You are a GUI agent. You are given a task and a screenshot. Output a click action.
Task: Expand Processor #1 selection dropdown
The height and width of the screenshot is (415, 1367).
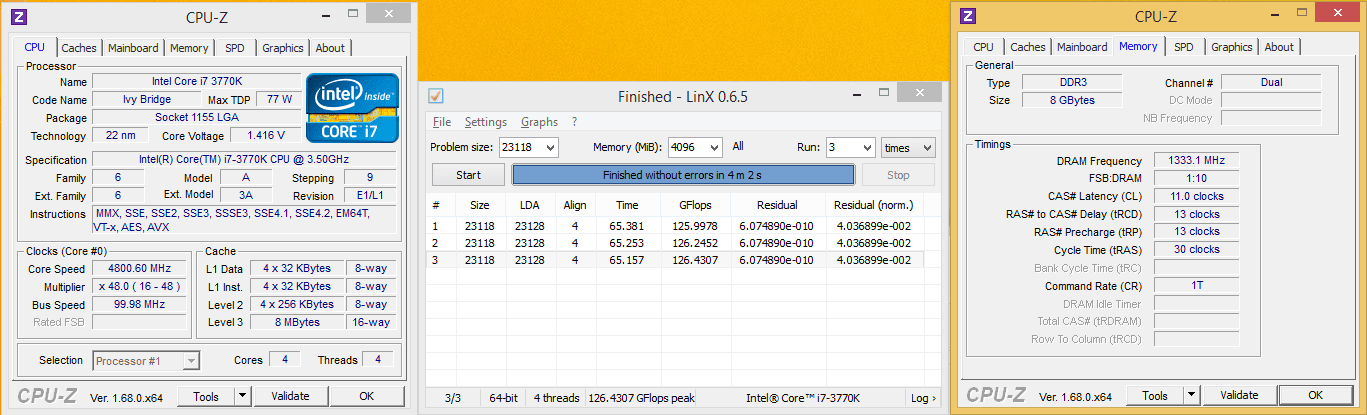(x=191, y=360)
